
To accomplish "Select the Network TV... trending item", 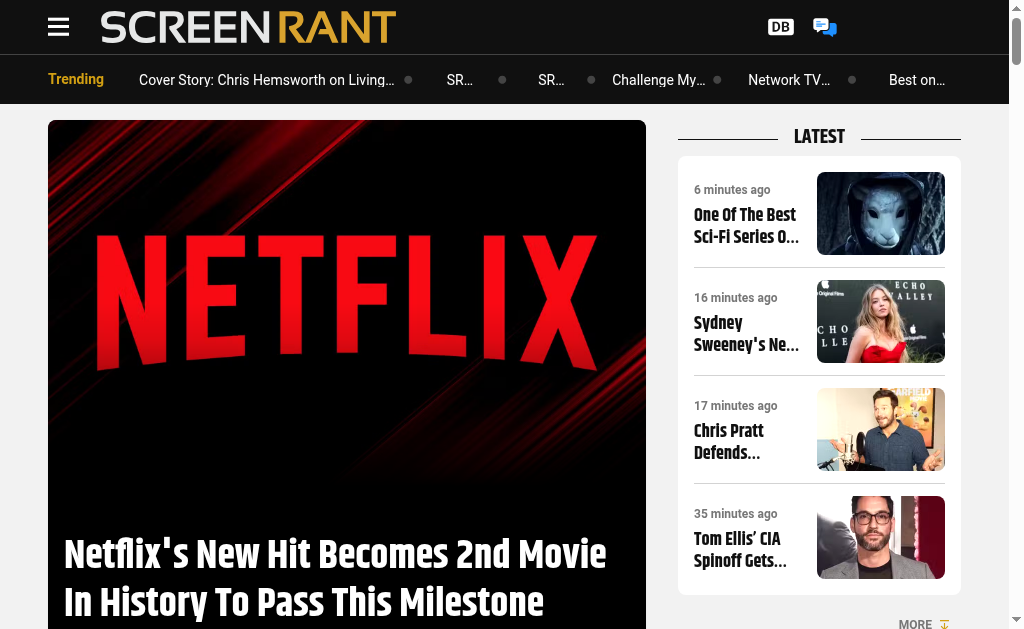I will tap(789, 80).
